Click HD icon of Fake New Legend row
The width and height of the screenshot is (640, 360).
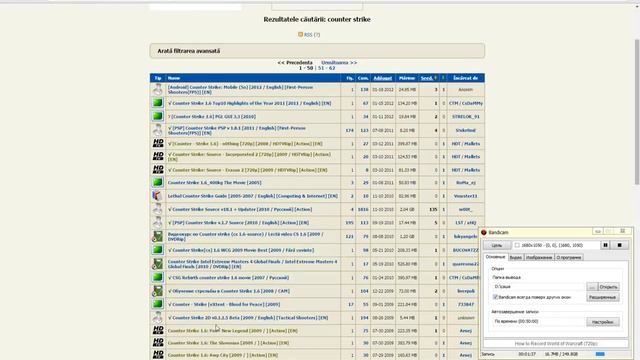pos(158,330)
